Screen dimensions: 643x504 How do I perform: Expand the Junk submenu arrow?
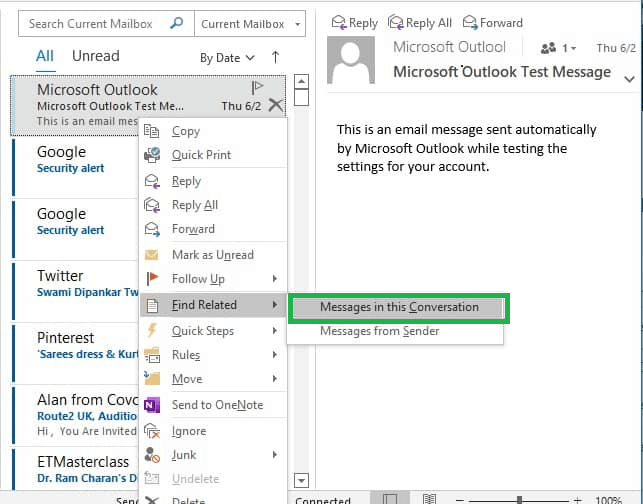tap(275, 454)
